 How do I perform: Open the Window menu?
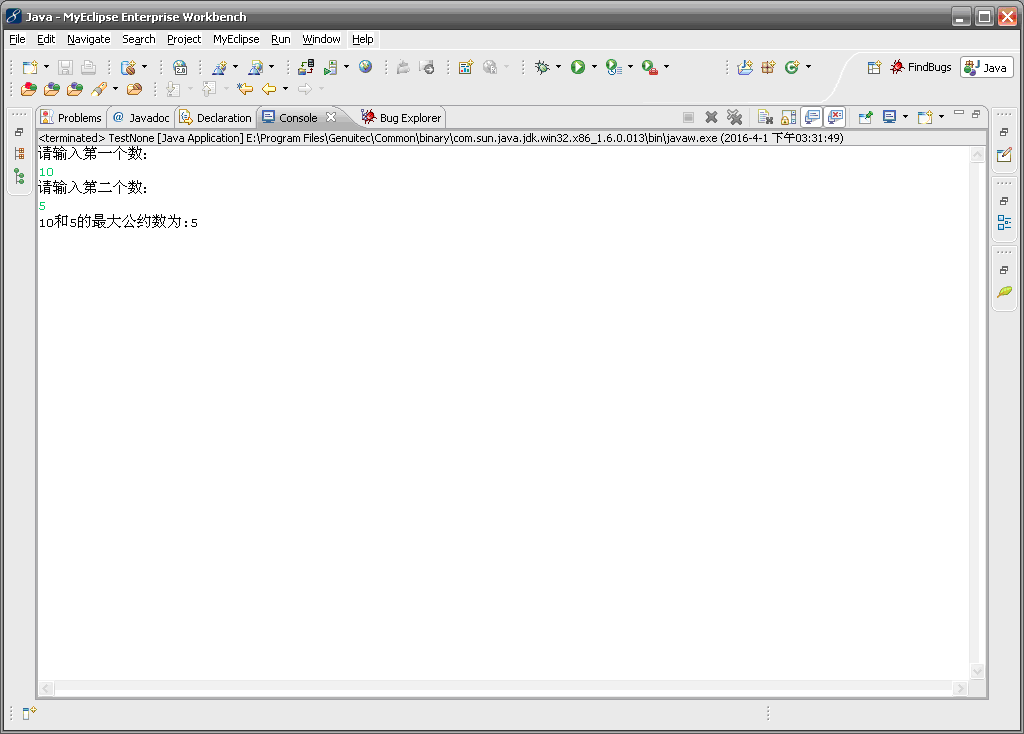(321, 39)
